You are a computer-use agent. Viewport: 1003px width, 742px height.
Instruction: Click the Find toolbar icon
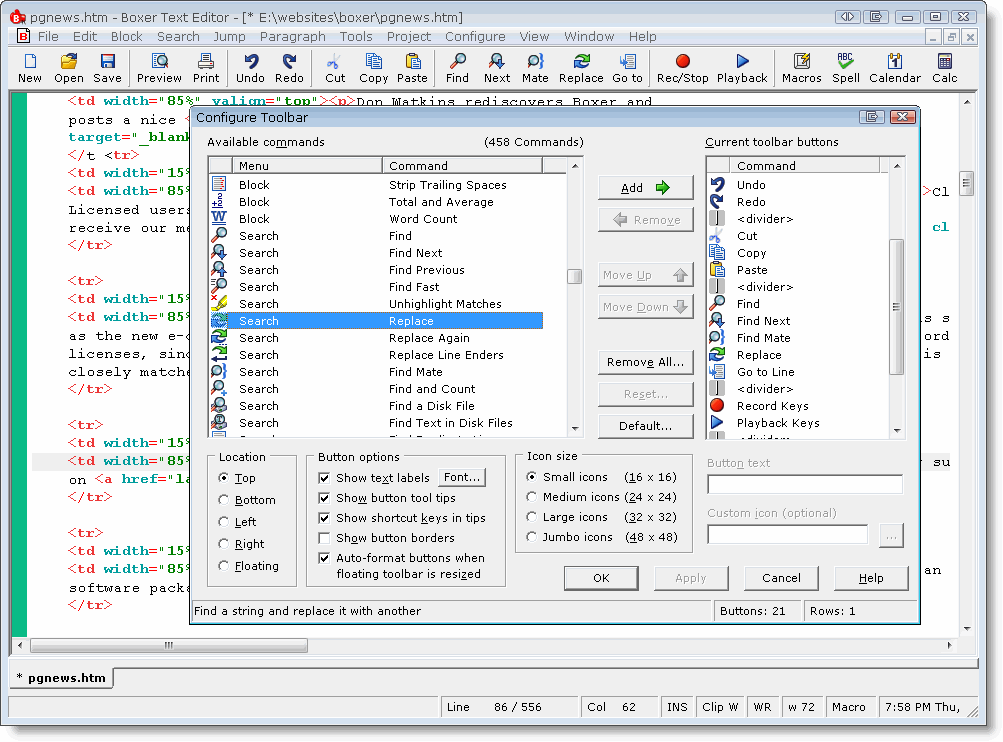click(455, 68)
